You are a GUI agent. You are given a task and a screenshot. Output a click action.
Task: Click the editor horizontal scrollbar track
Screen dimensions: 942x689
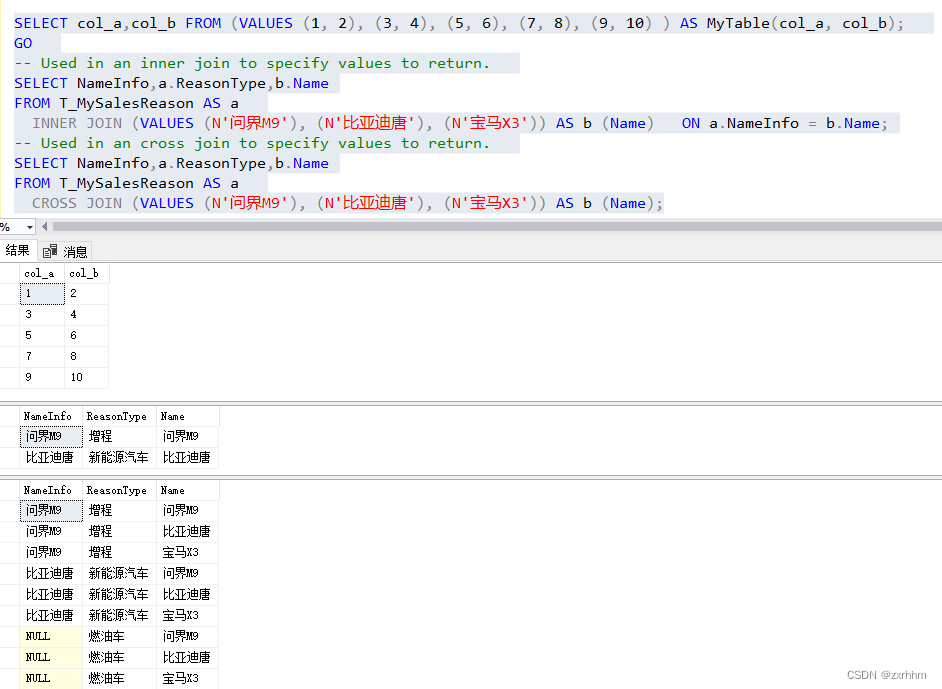click(x=497, y=226)
